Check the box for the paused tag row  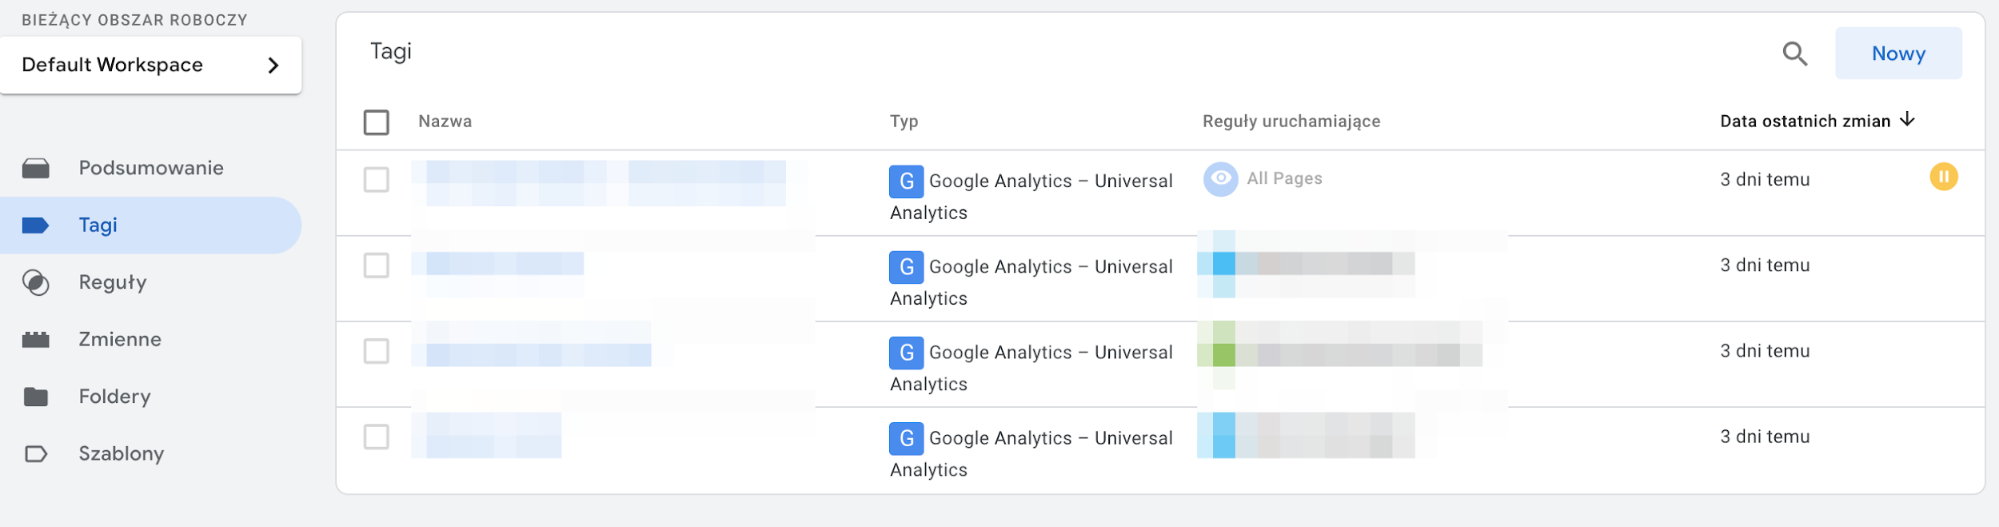click(x=376, y=180)
